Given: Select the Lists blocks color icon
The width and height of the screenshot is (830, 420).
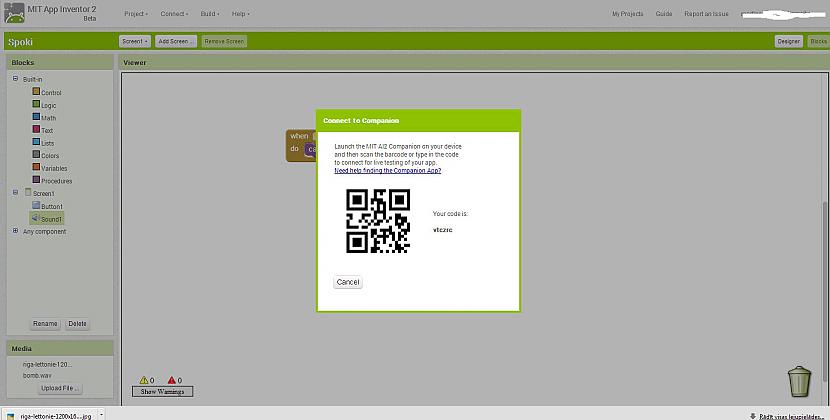Looking at the screenshot, I should (x=36, y=142).
